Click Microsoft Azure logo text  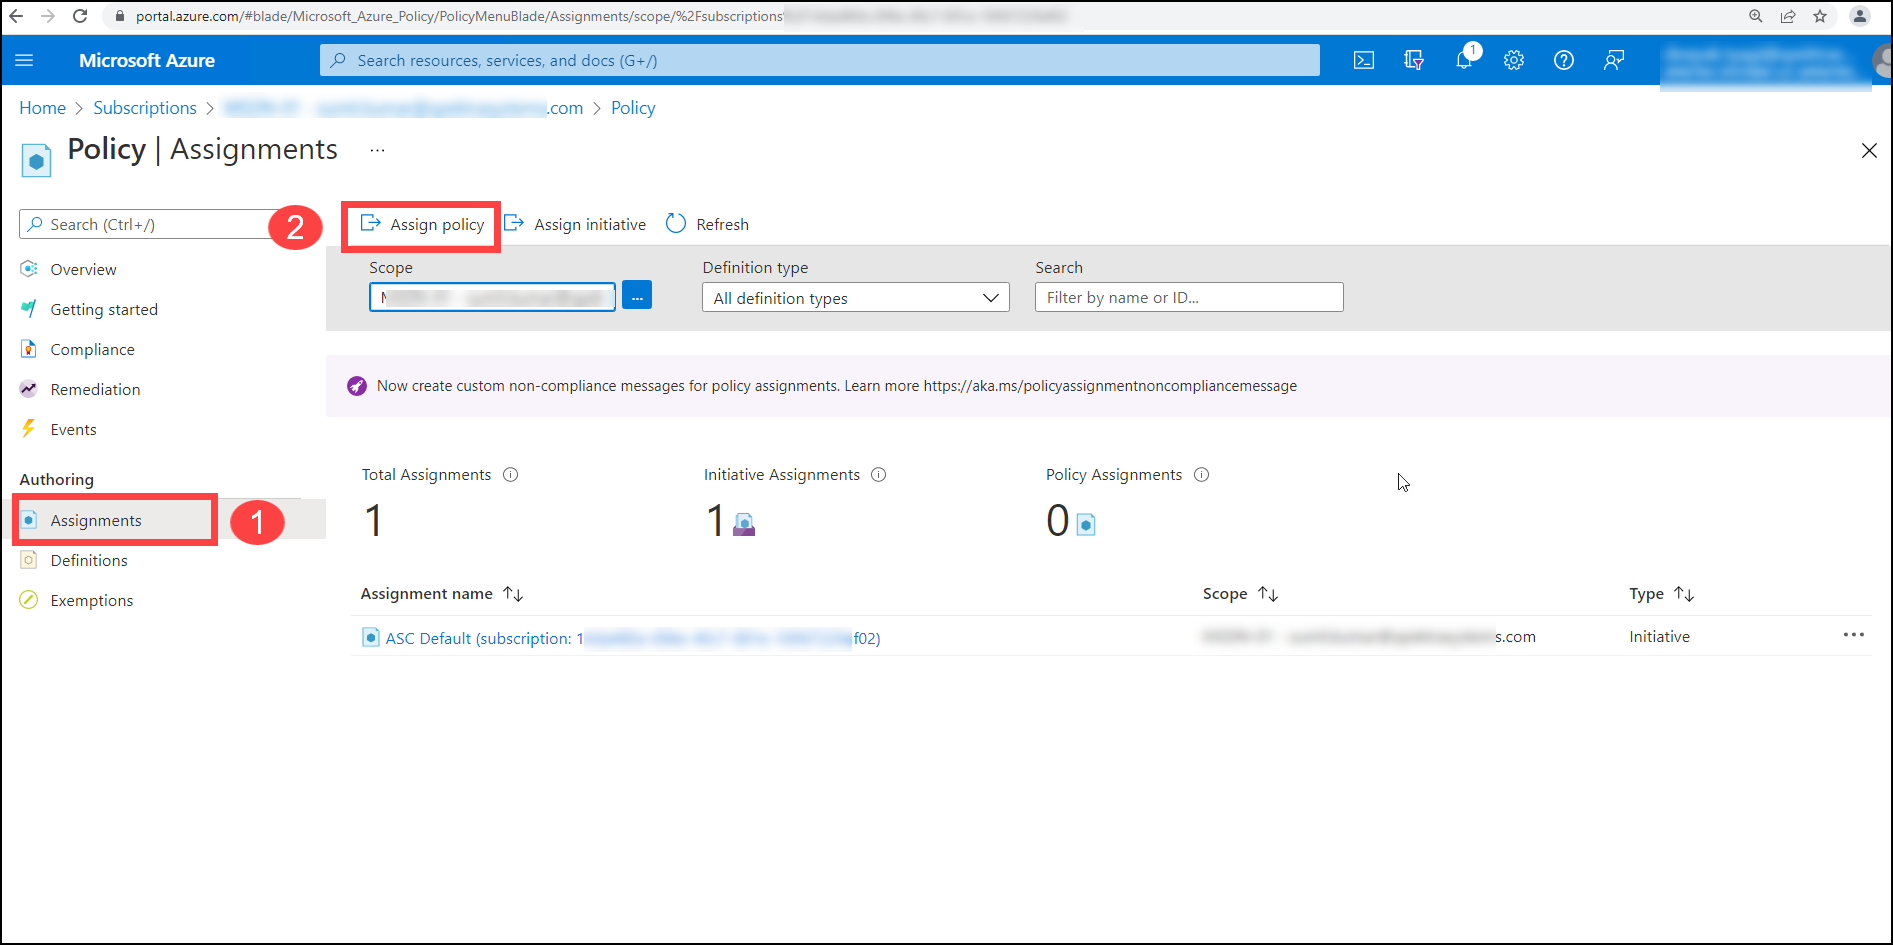[147, 61]
